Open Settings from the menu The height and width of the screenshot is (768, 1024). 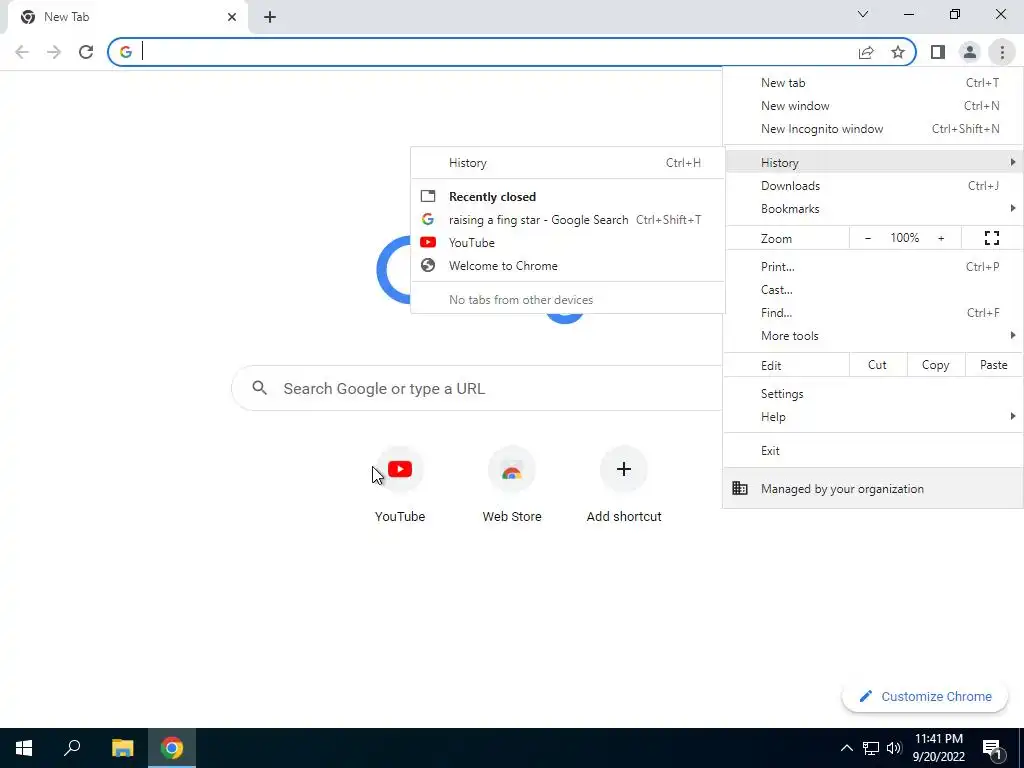[x=873, y=394]
